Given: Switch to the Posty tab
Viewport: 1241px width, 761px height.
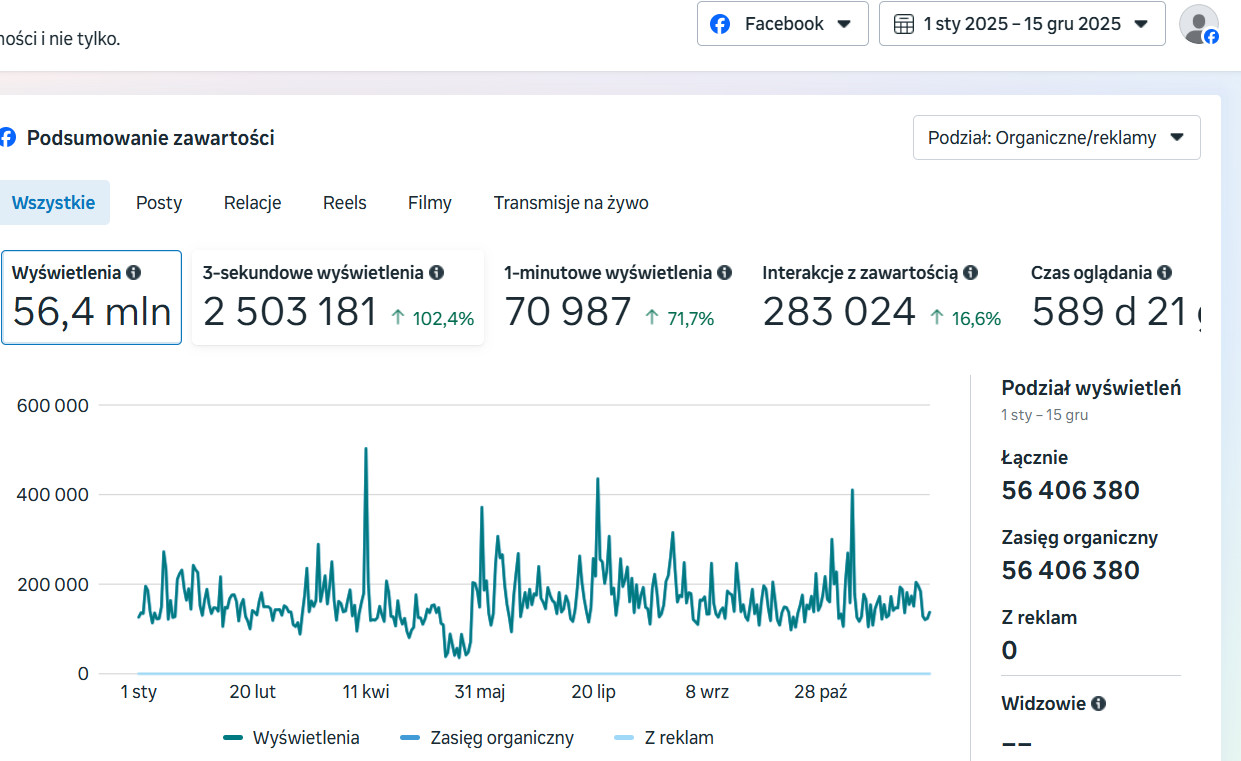Looking at the screenshot, I should pos(158,202).
